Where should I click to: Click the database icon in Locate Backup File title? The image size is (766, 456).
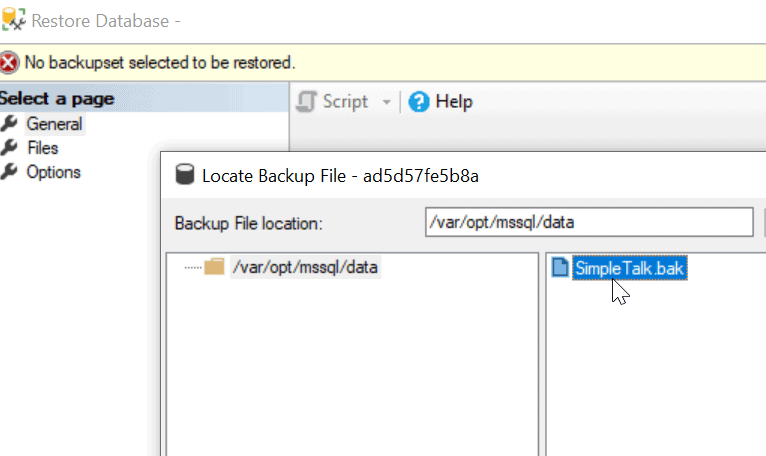pos(184,175)
